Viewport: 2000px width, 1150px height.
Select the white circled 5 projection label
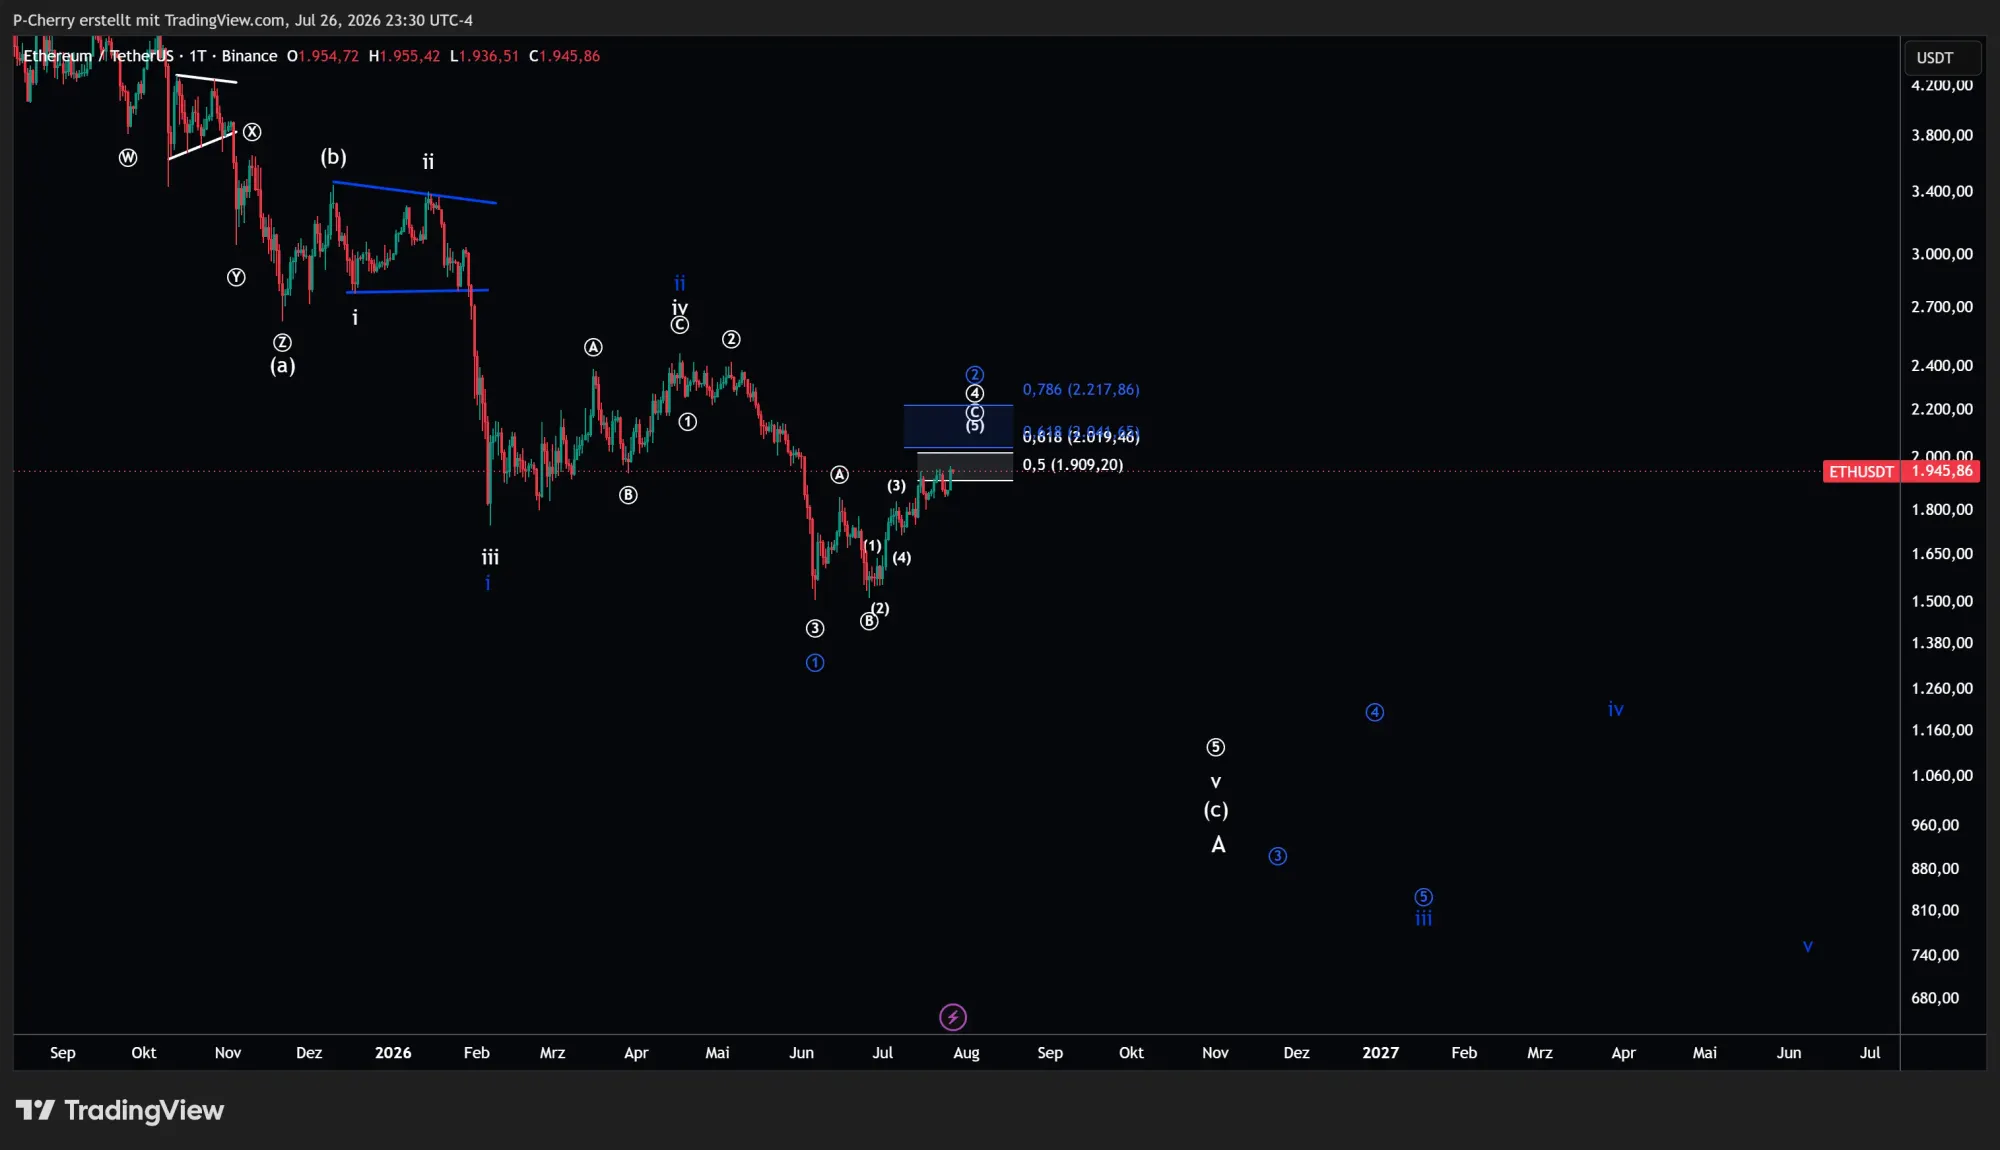click(1215, 747)
